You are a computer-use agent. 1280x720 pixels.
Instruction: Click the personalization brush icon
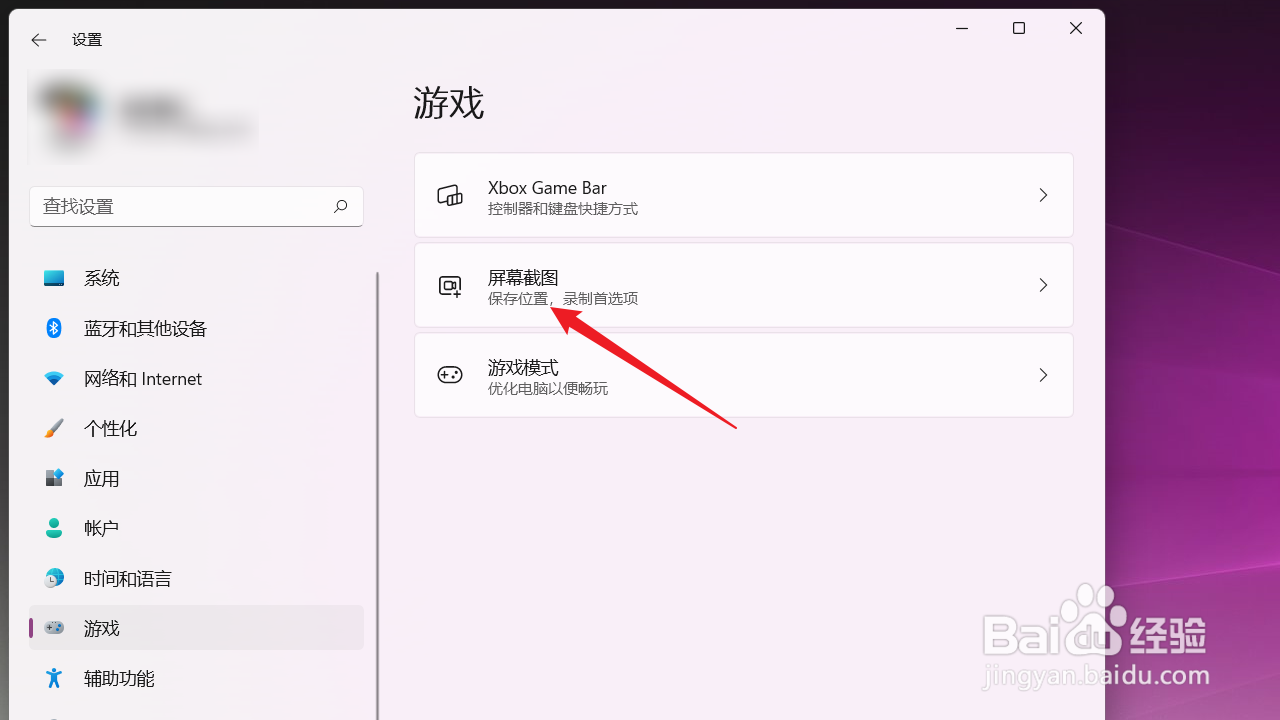click(53, 428)
